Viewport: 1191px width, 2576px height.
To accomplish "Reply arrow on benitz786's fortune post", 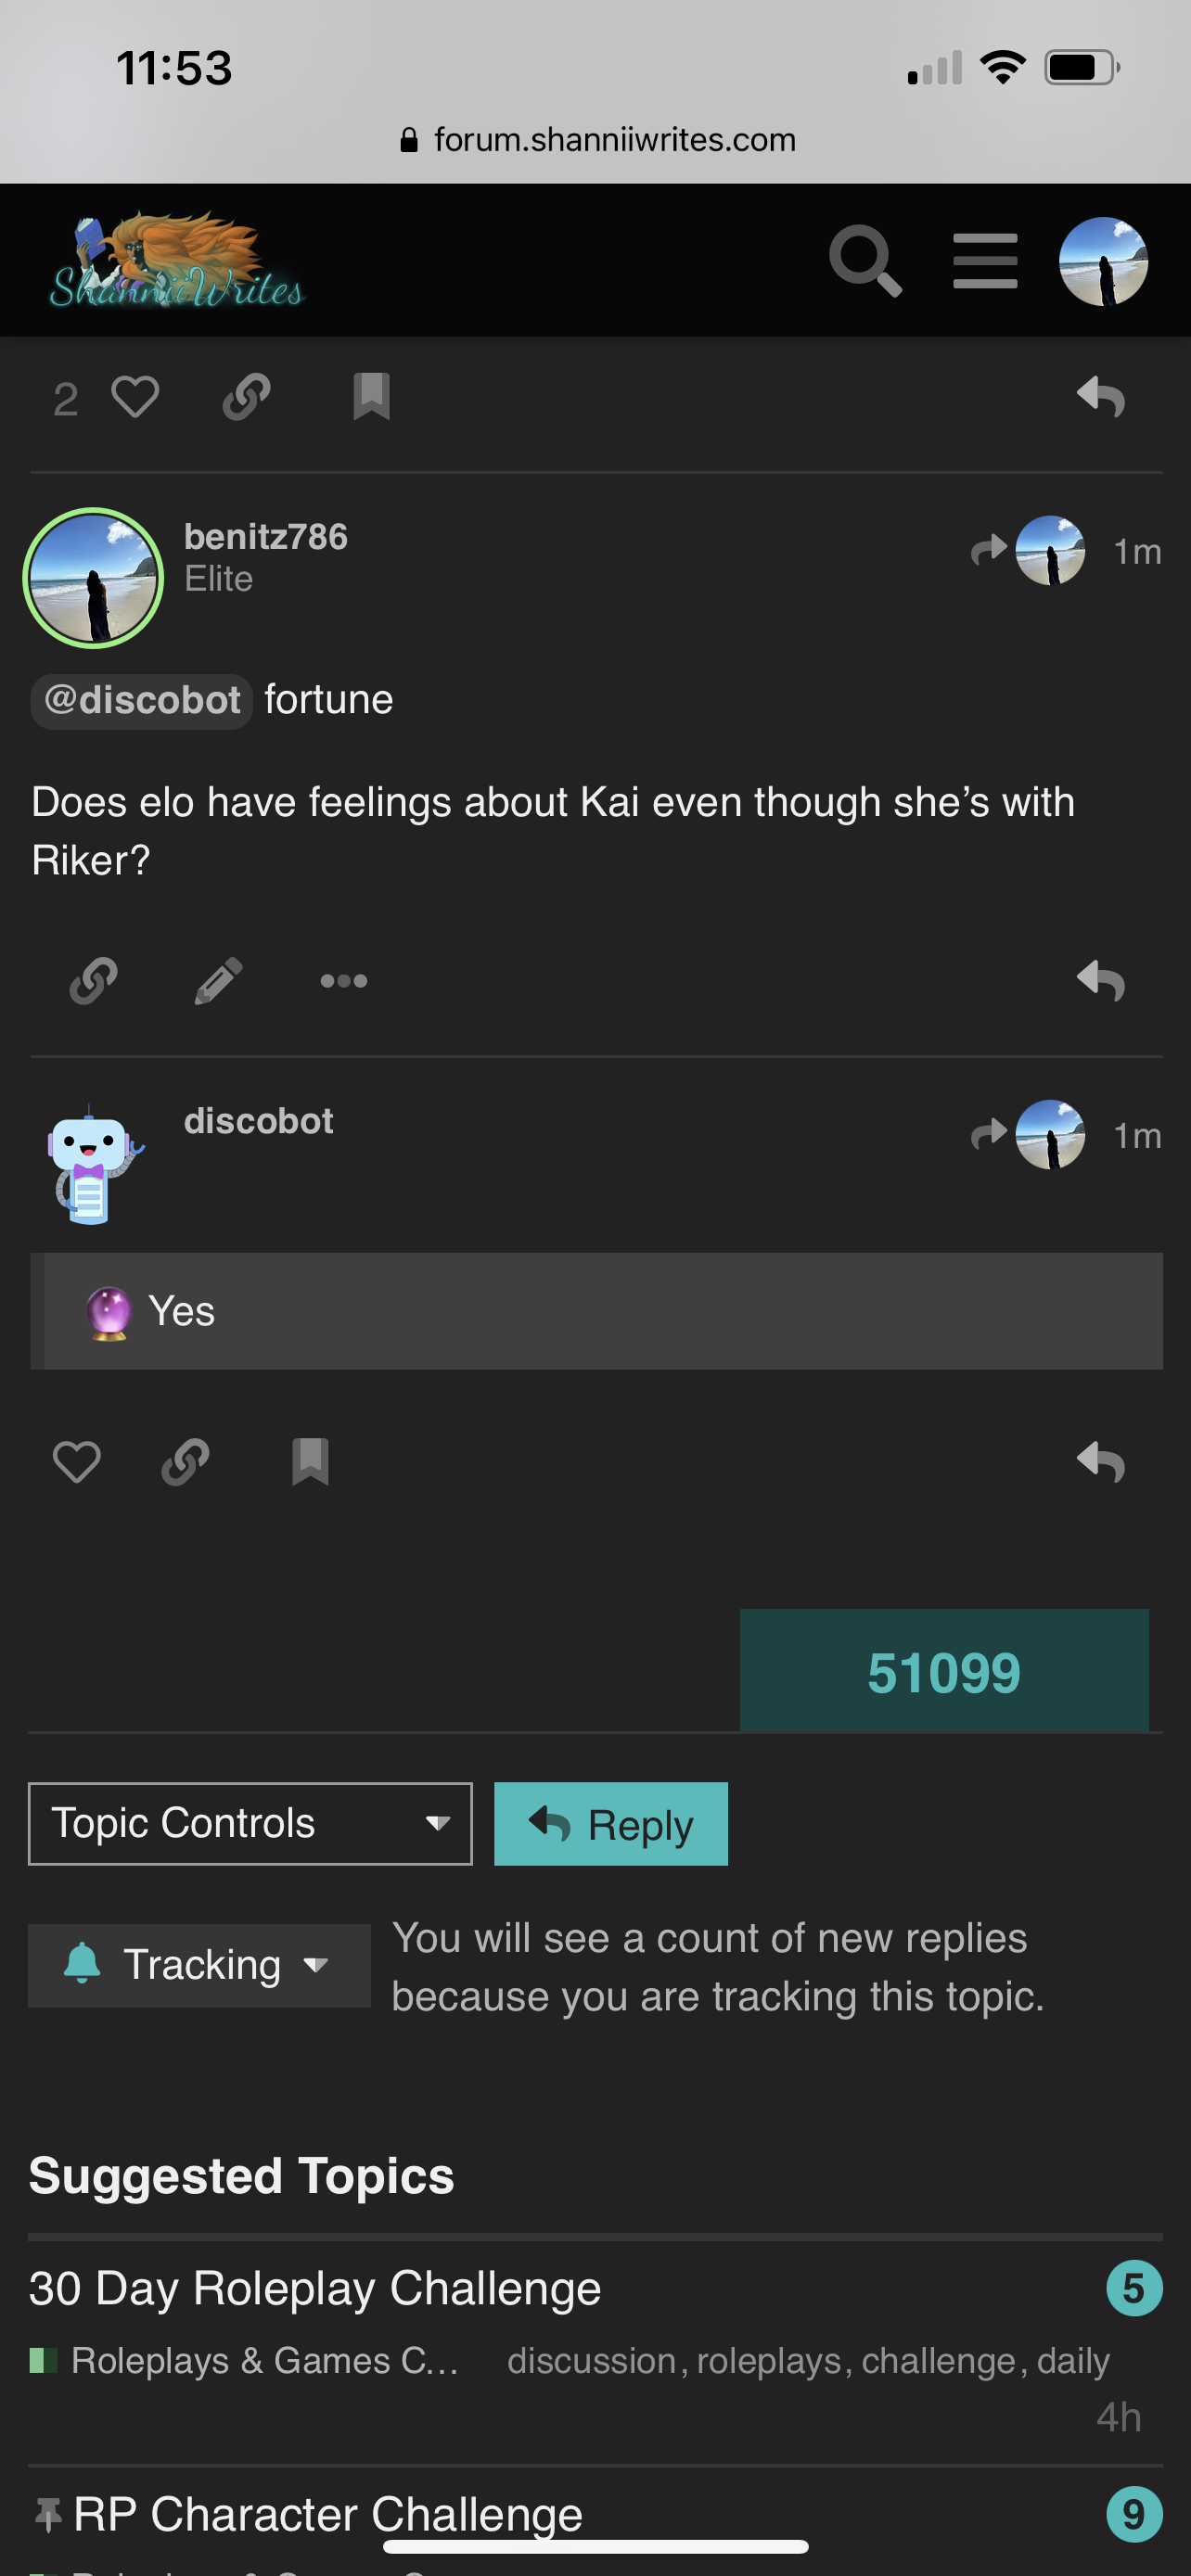I will (x=1101, y=980).
